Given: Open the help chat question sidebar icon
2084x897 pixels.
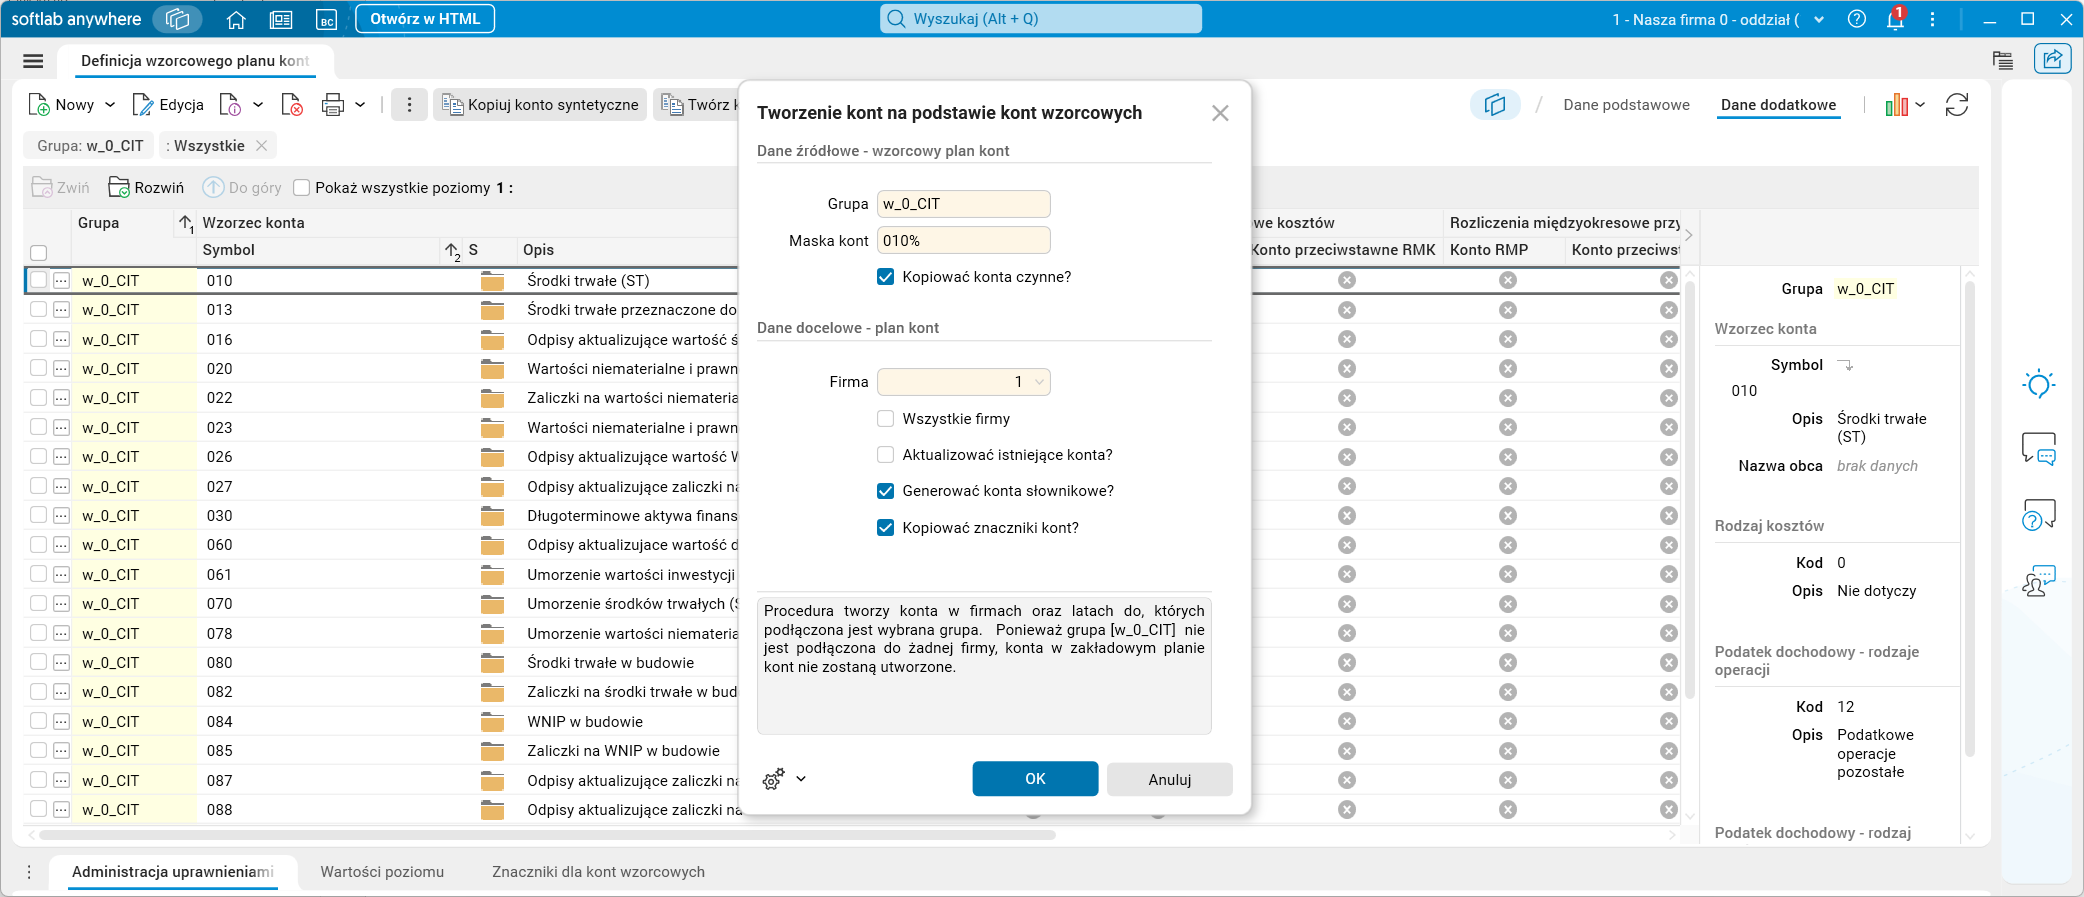Looking at the screenshot, I should (x=2038, y=515).
